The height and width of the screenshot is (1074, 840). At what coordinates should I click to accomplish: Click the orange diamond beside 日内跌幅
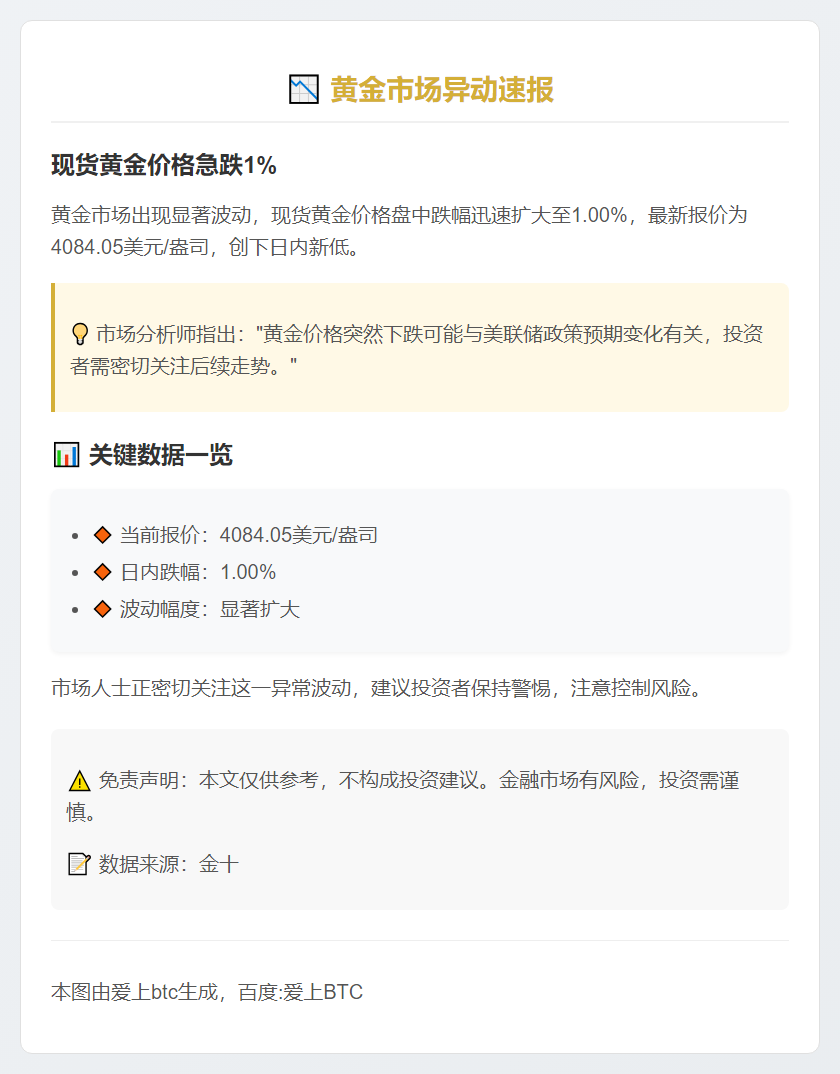coord(102,572)
